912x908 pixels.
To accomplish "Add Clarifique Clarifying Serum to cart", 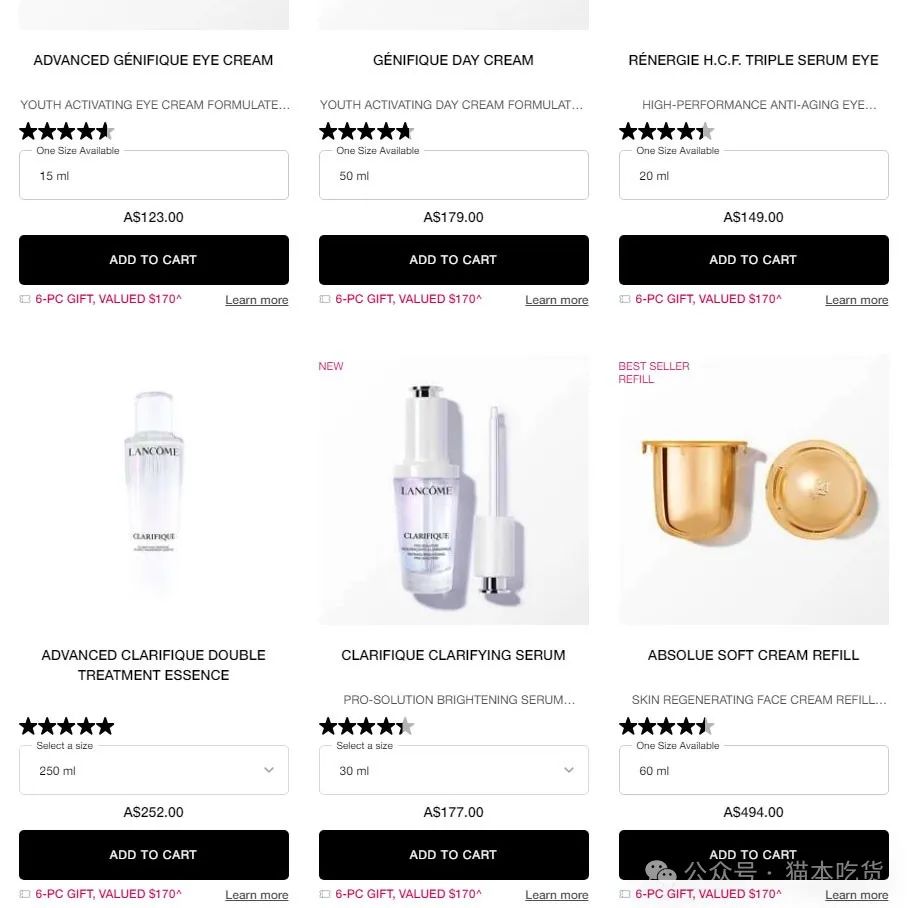I will [x=454, y=855].
